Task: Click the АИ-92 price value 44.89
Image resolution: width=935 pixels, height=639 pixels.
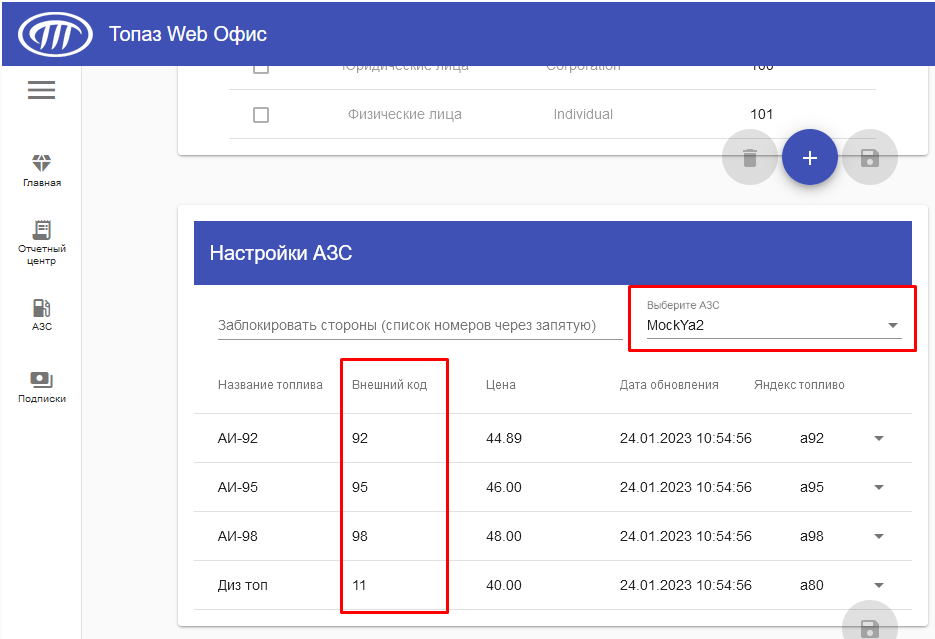Action: [504, 438]
